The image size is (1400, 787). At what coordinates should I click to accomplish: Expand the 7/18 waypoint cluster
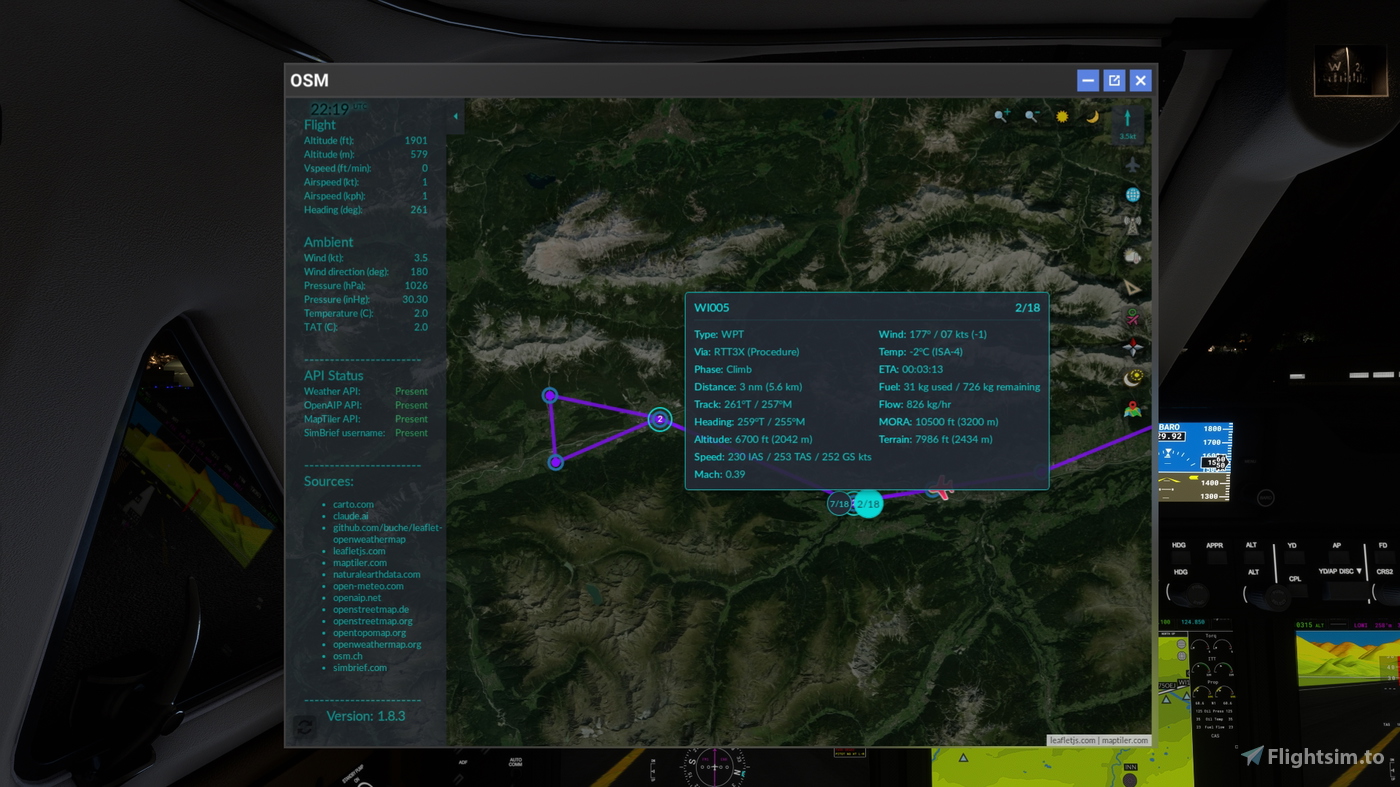pos(840,504)
